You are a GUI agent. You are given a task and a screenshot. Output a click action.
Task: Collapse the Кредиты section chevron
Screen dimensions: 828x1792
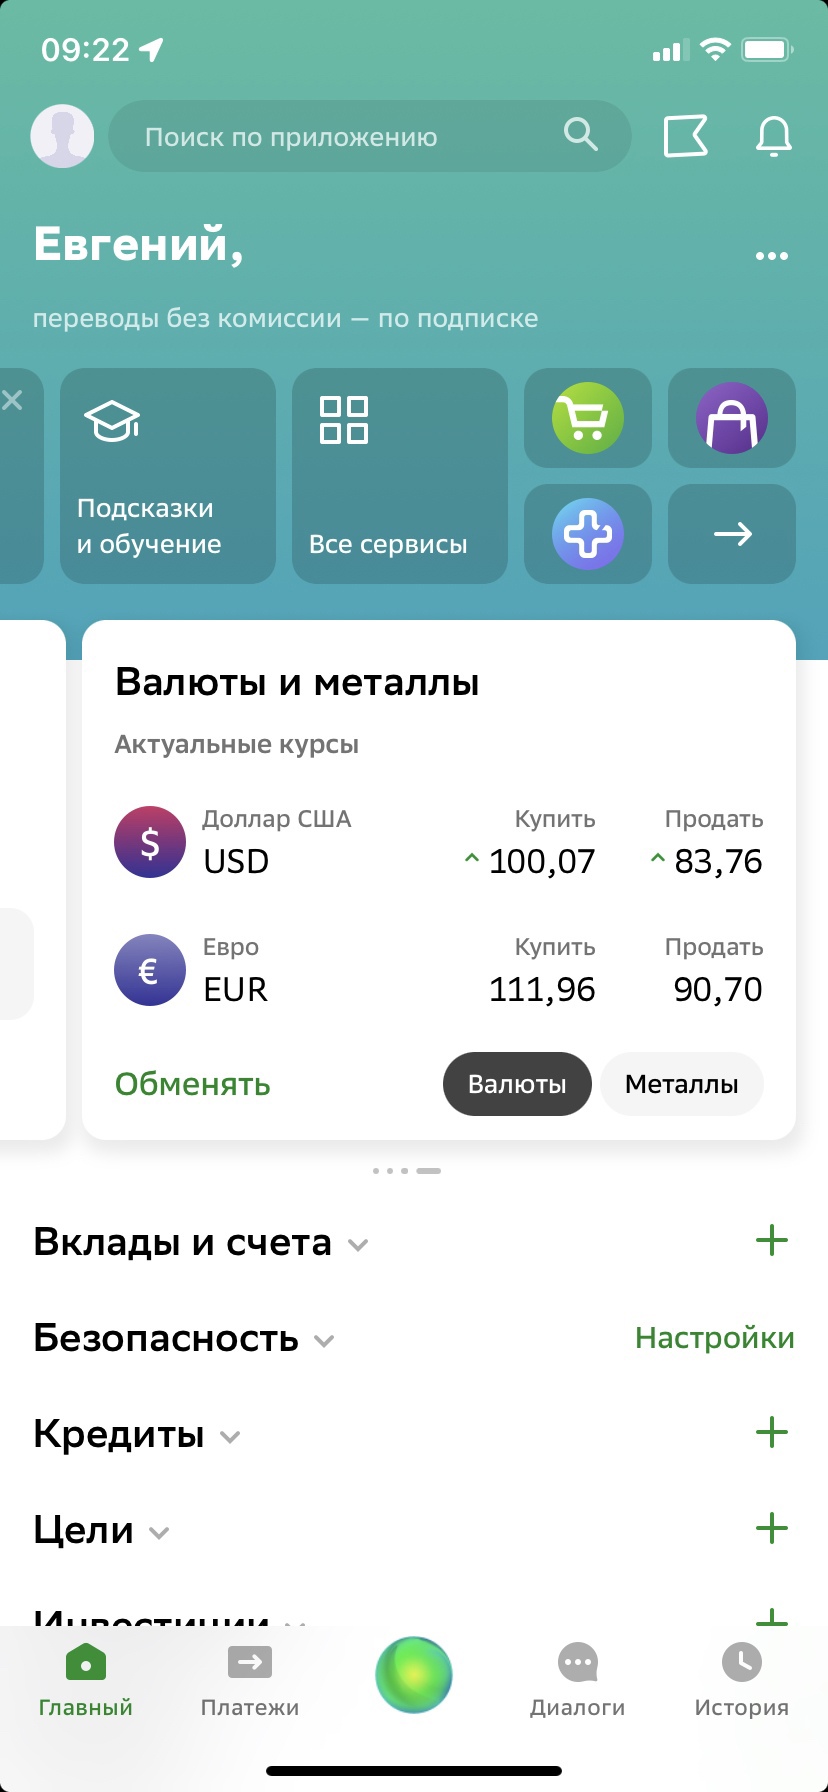[x=230, y=1437]
